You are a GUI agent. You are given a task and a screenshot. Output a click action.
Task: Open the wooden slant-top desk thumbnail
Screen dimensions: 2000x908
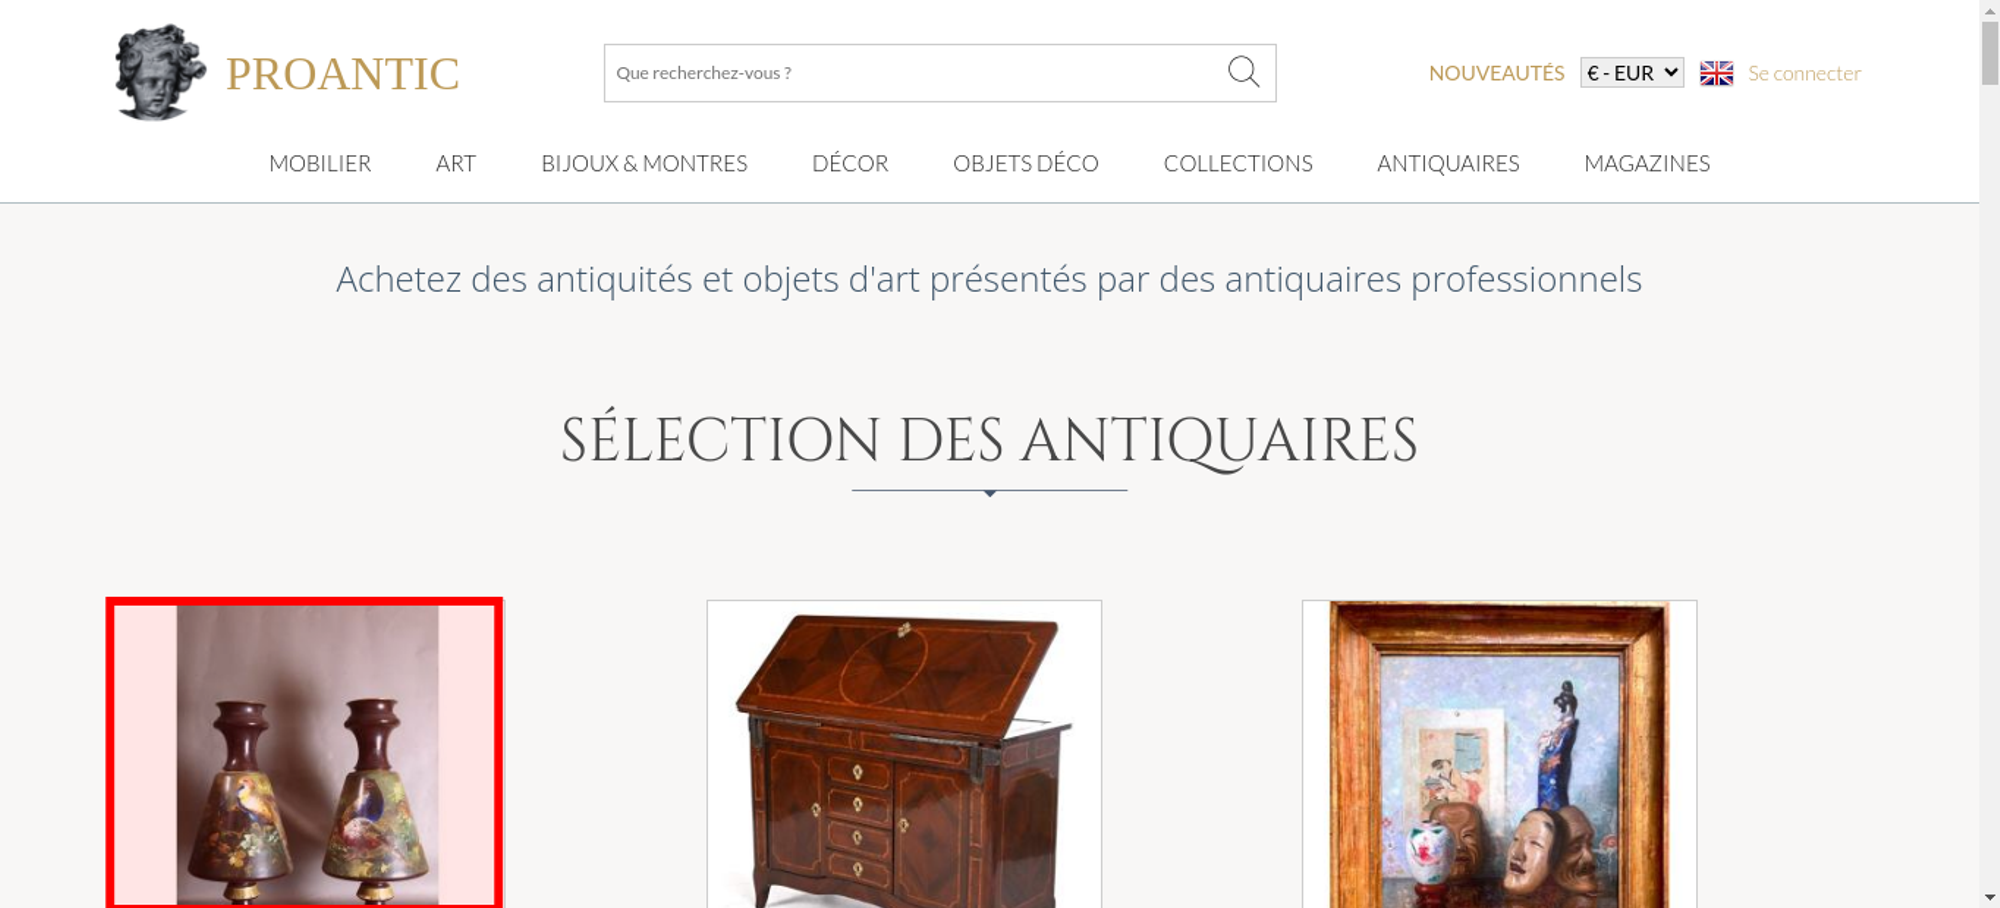coord(904,754)
